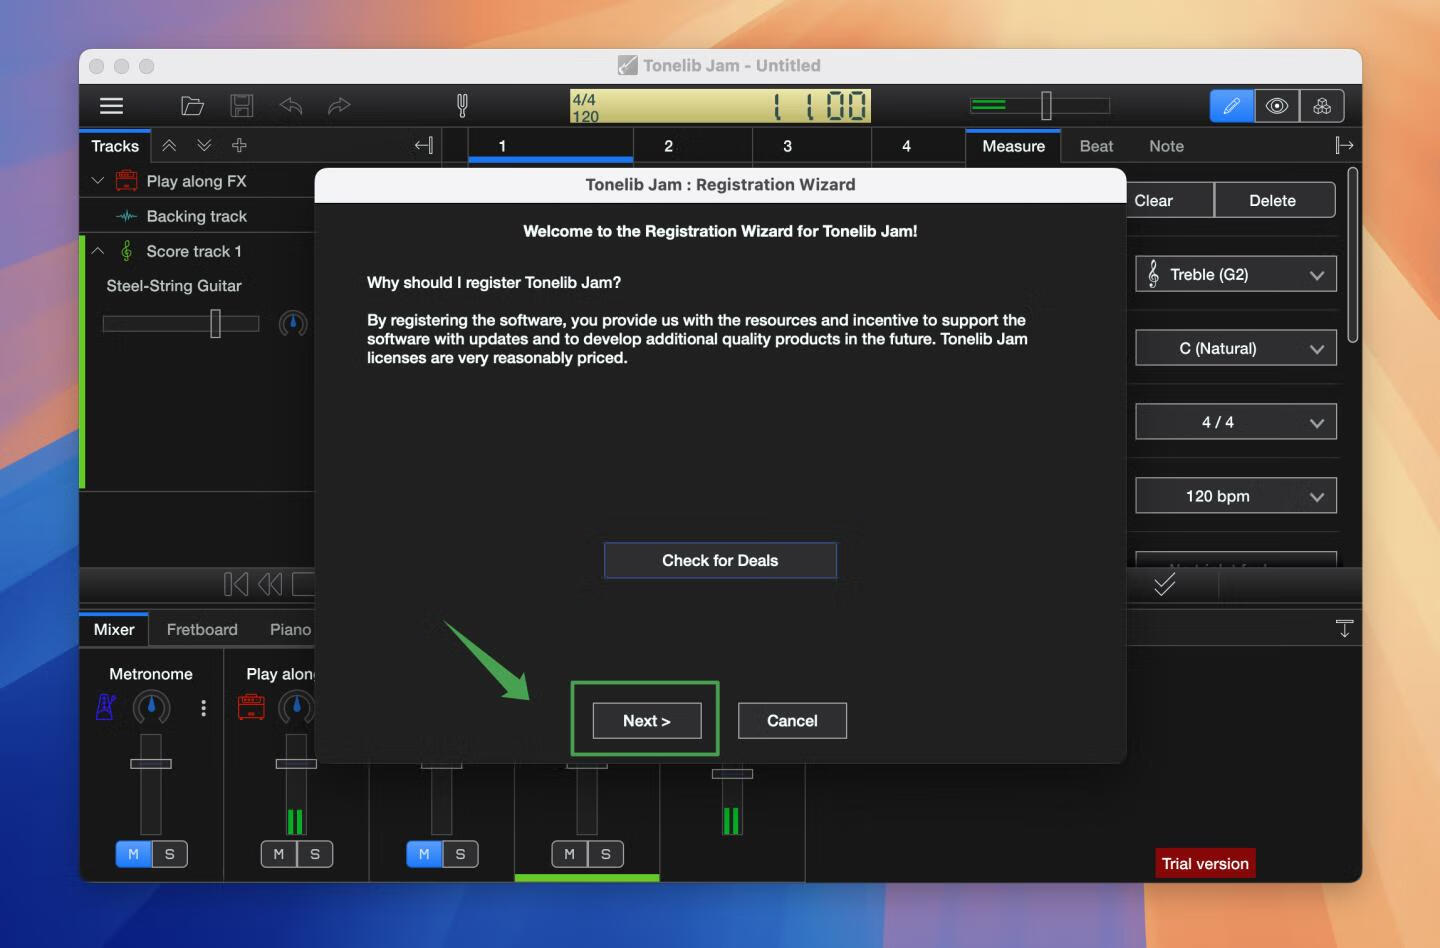
Task: Open the hamburger main menu
Action: 112,106
